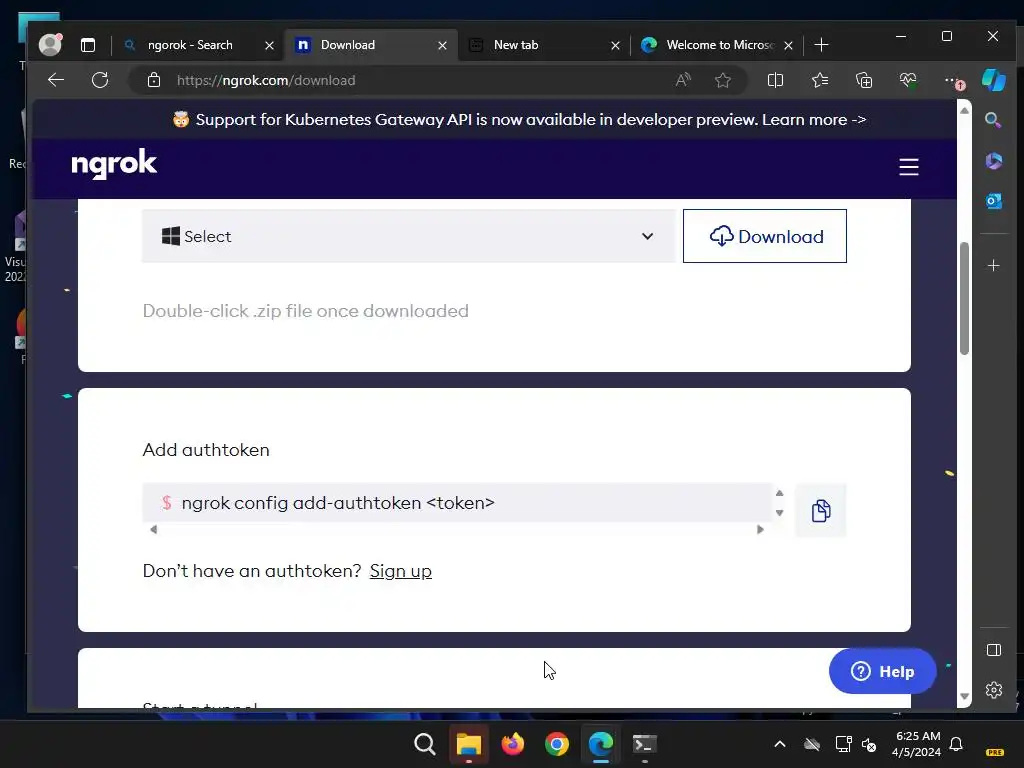
Task: Open Microsoft 365 sidebar icon
Action: [x=993, y=161]
